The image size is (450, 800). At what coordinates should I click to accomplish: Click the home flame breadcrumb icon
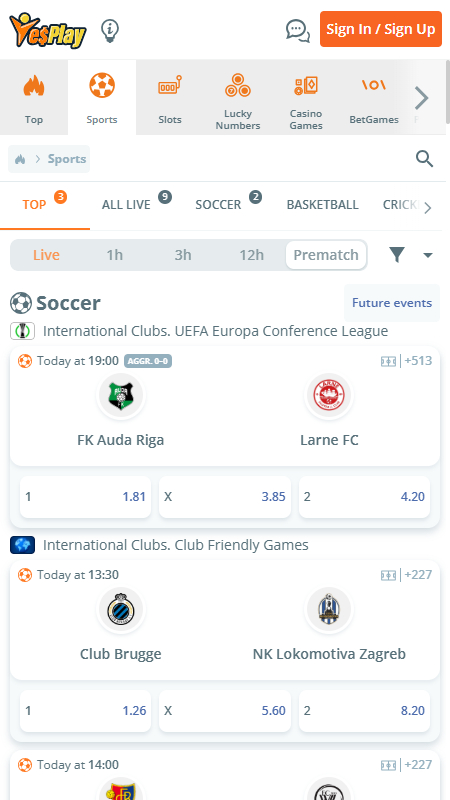[20, 159]
